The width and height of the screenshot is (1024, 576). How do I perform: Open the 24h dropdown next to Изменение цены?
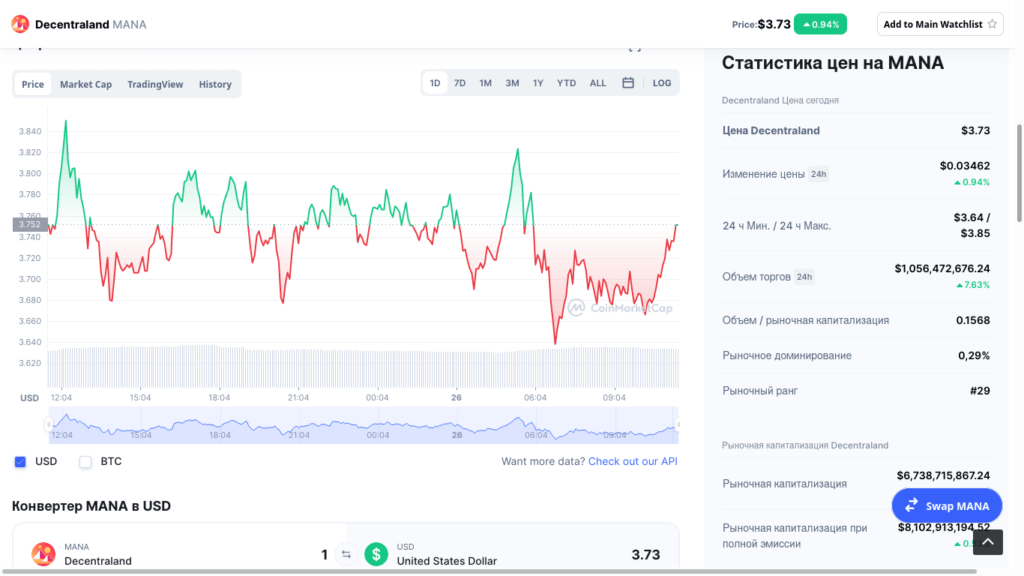click(818, 174)
